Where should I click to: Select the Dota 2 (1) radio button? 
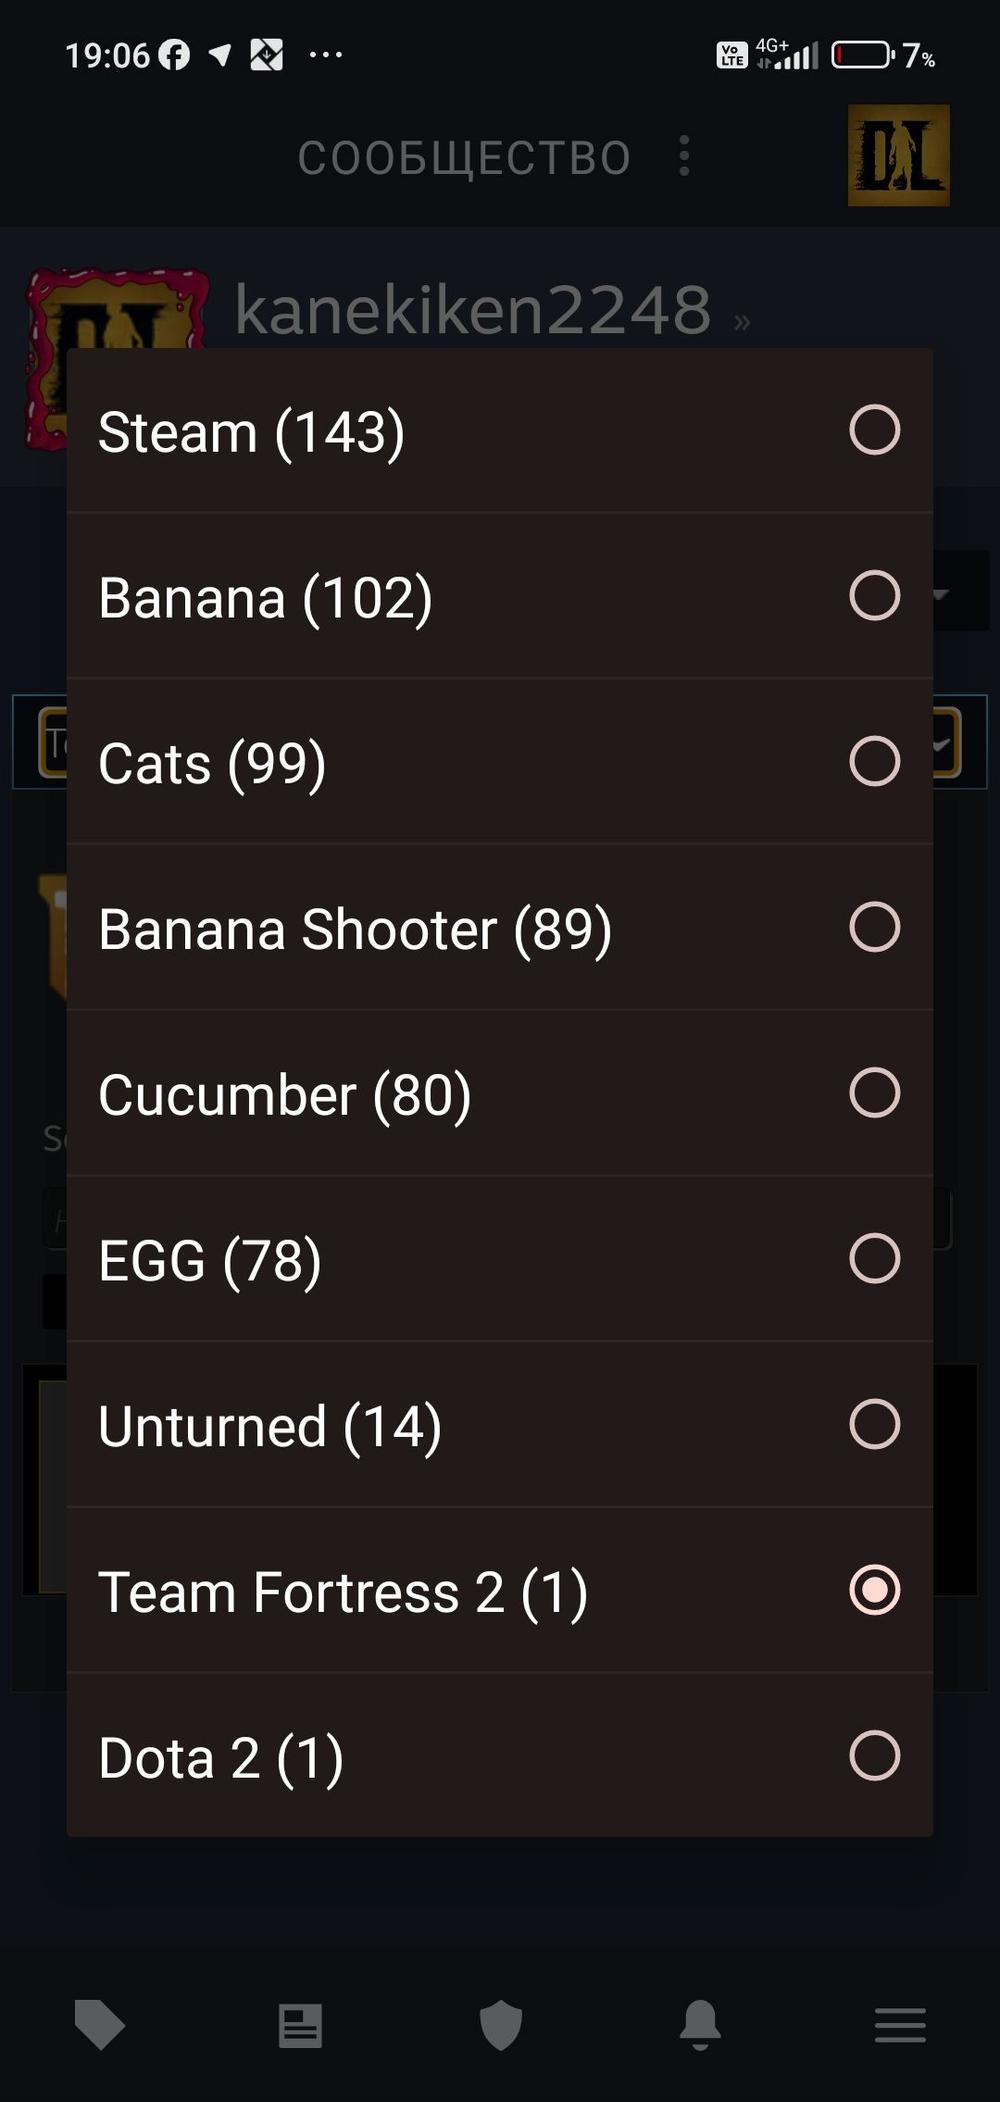874,1755
